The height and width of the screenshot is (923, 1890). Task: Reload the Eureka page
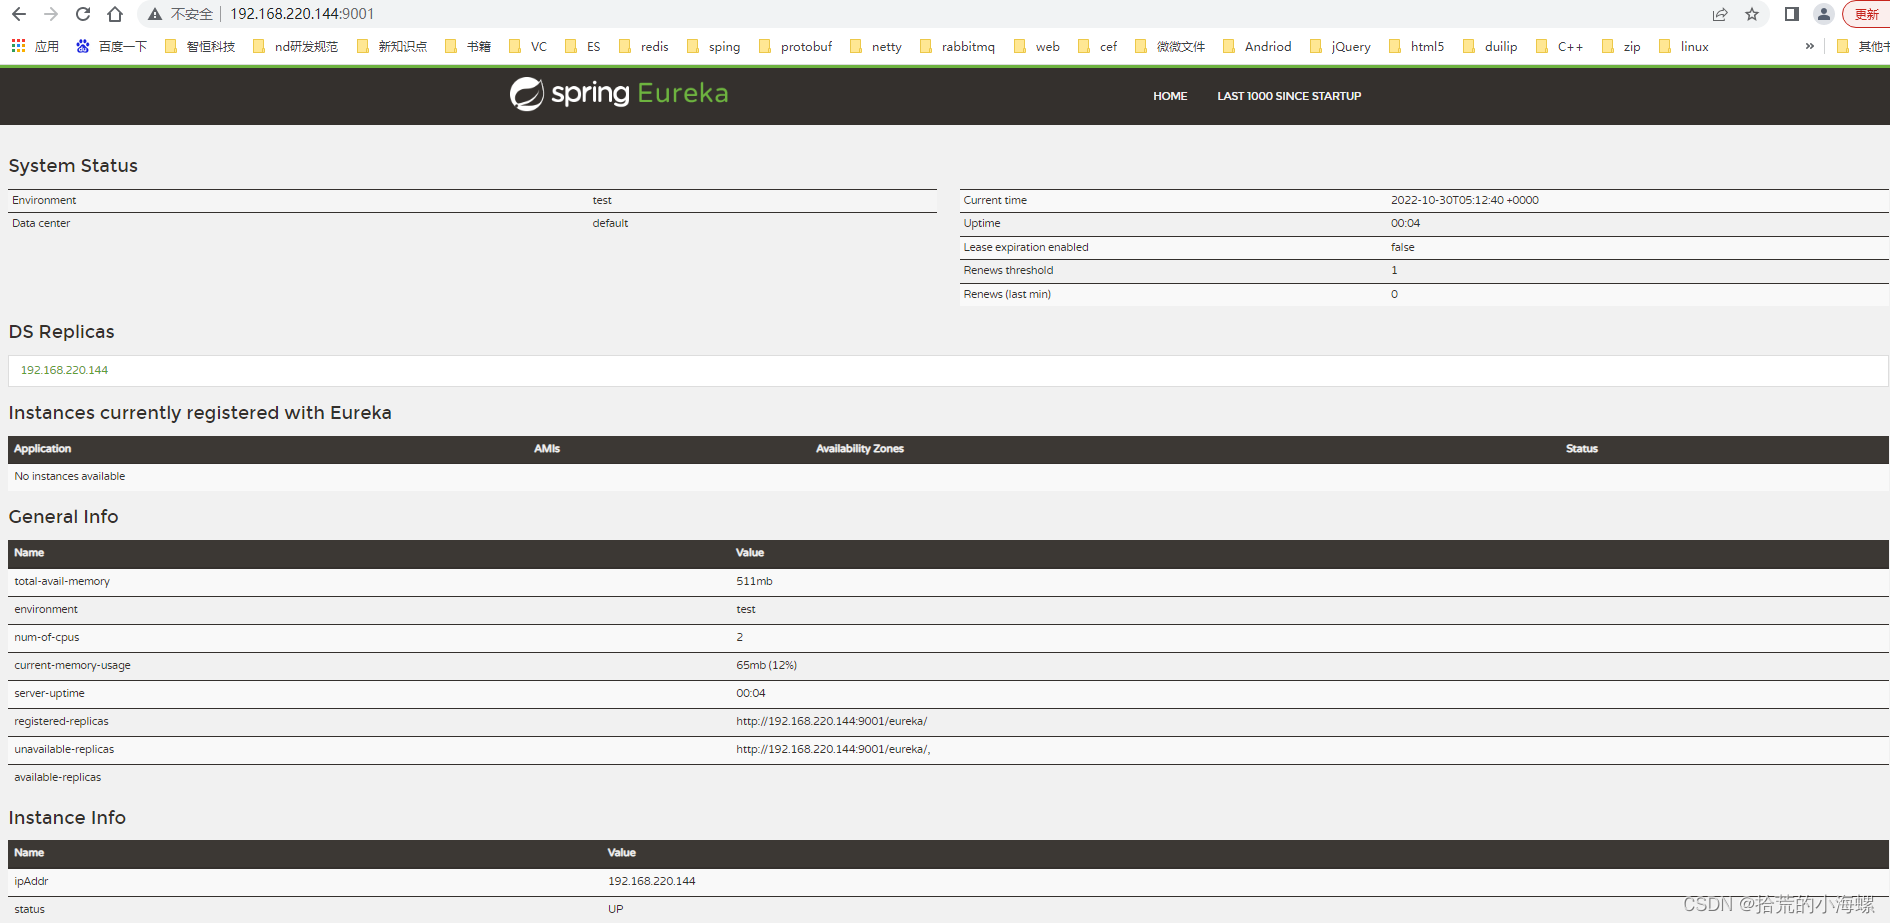[83, 14]
